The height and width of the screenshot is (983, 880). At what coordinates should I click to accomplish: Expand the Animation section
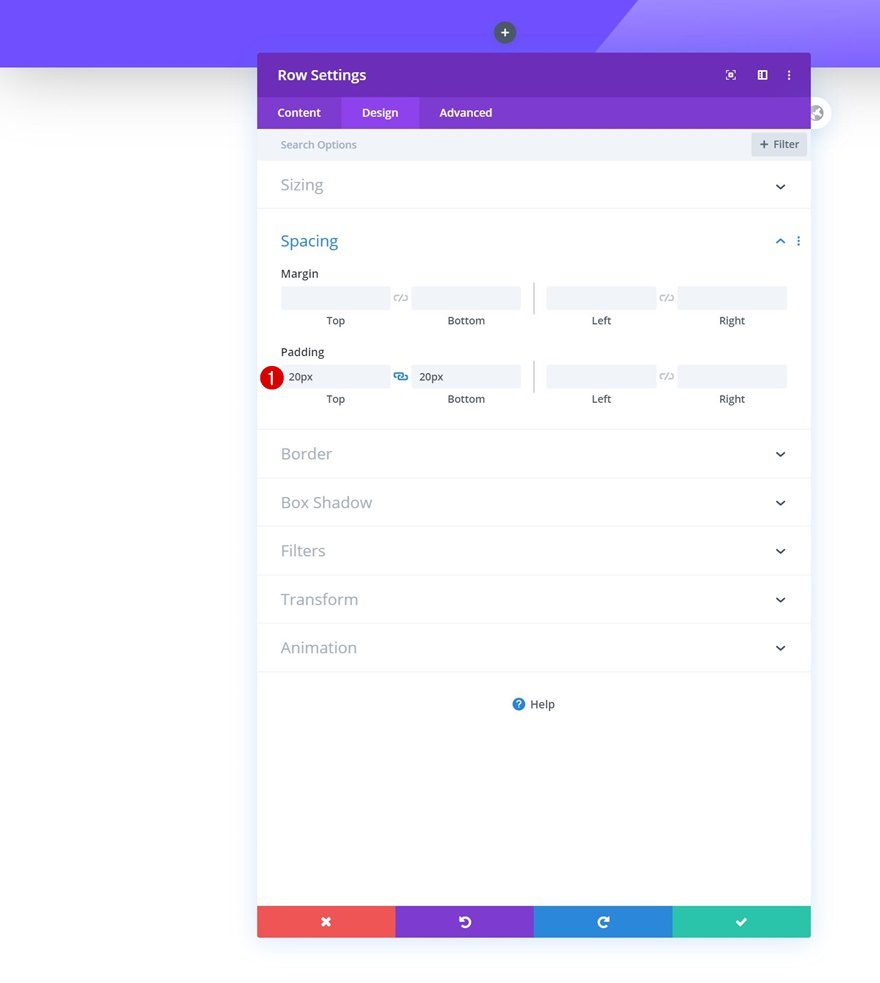point(534,648)
